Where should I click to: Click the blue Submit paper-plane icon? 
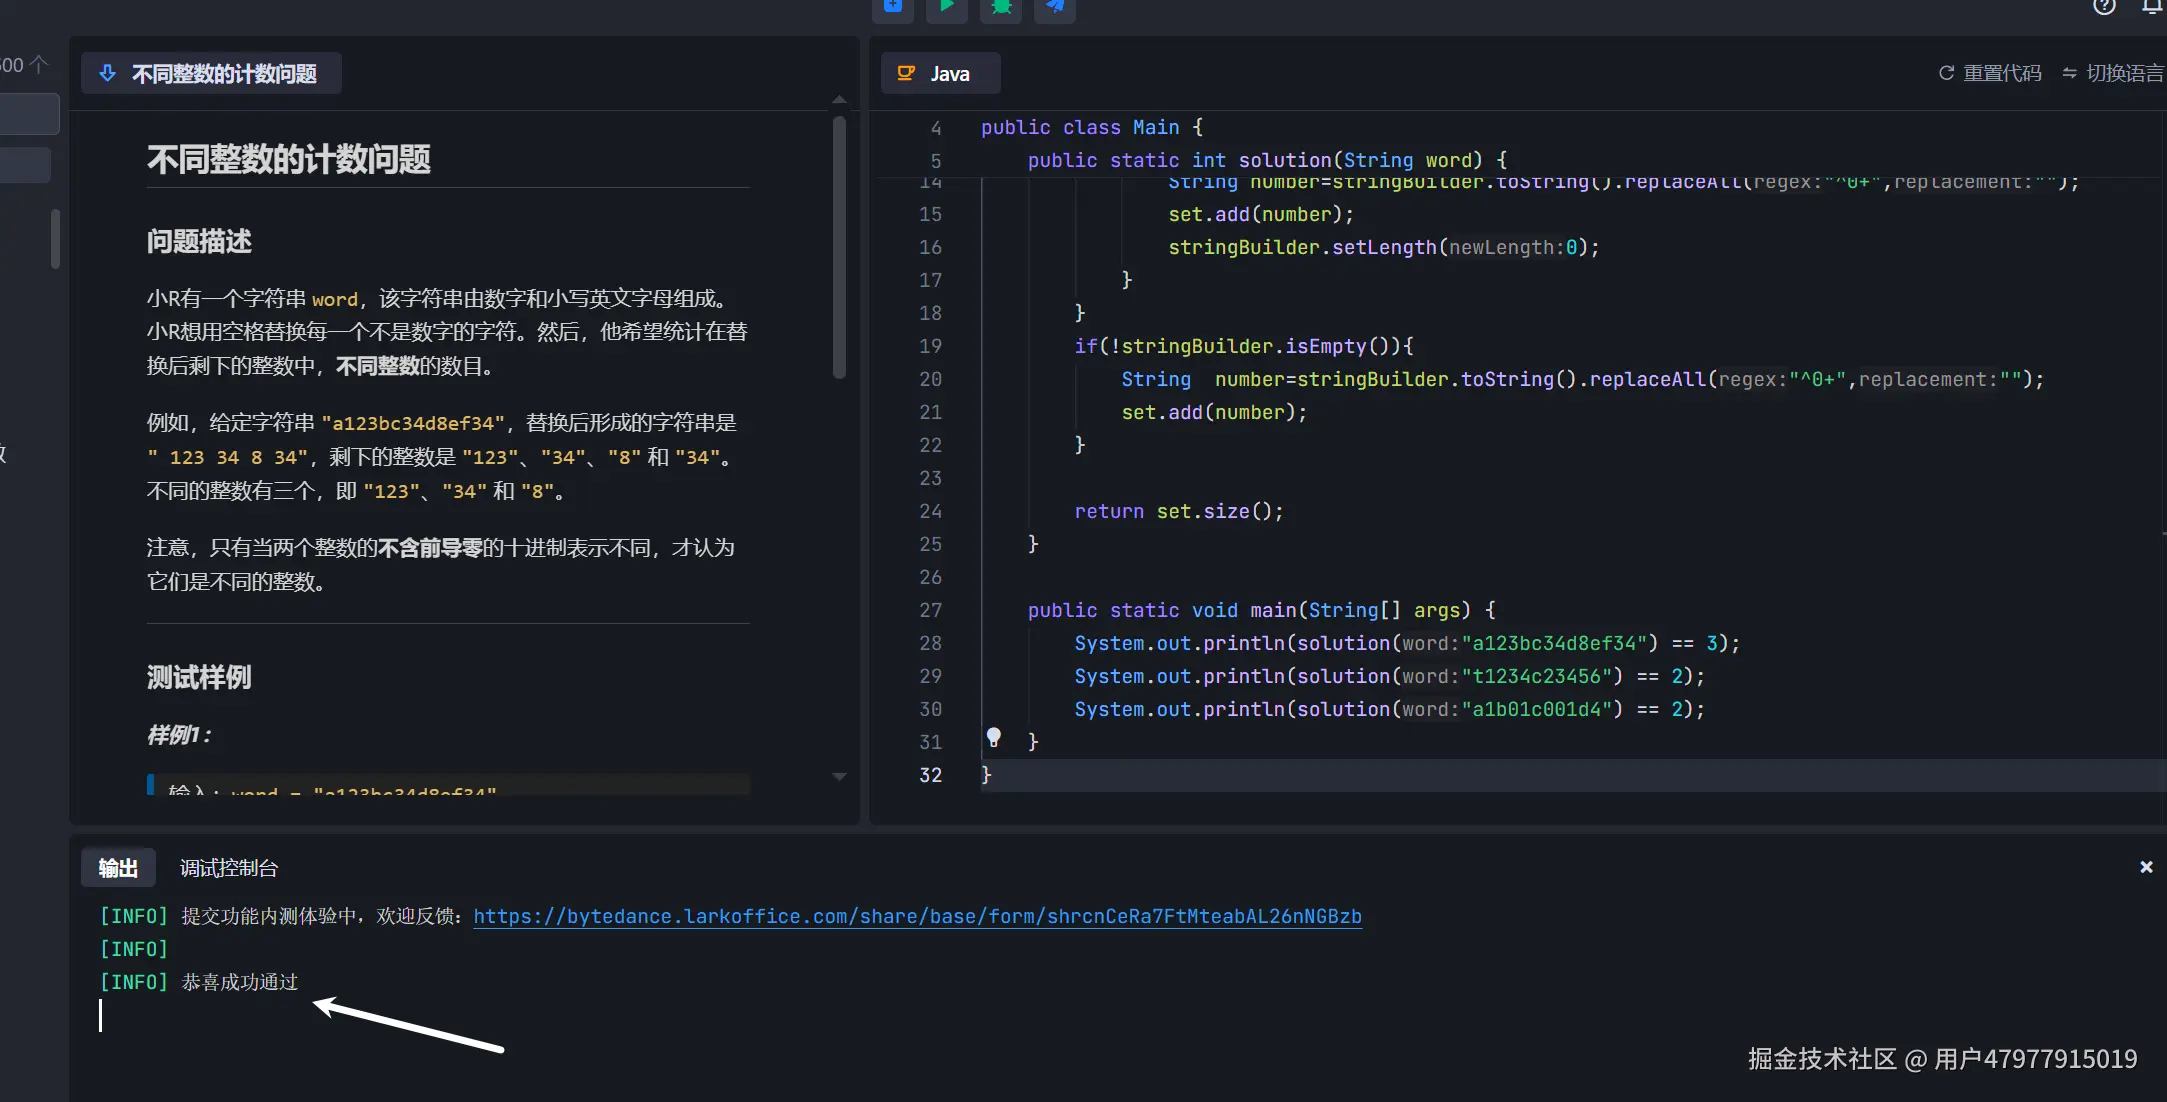pos(1054,7)
